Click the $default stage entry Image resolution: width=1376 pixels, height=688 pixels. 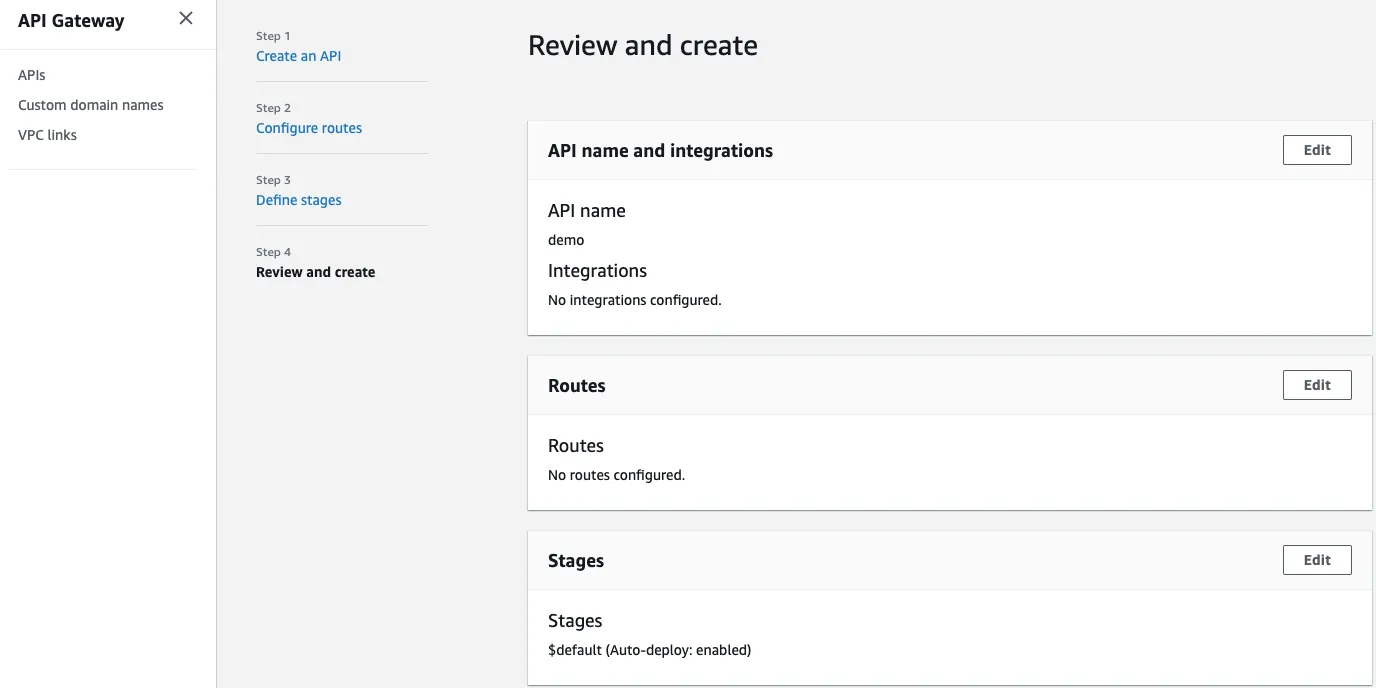pos(648,649)
